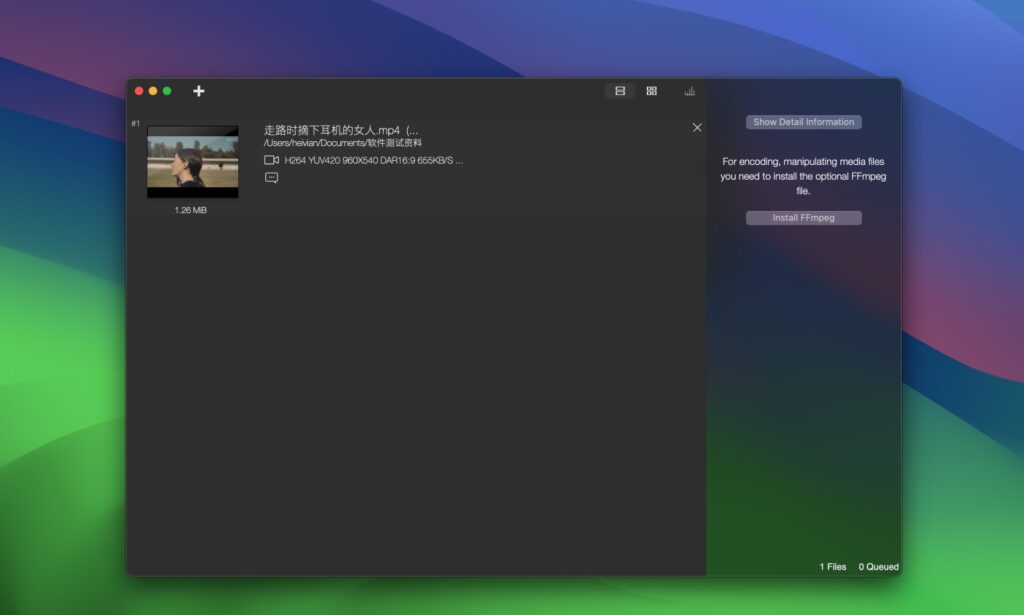Select the list view icon in the toolbar
The height and width of the screenshot is (615, 1024).
(x=619, y=91)
